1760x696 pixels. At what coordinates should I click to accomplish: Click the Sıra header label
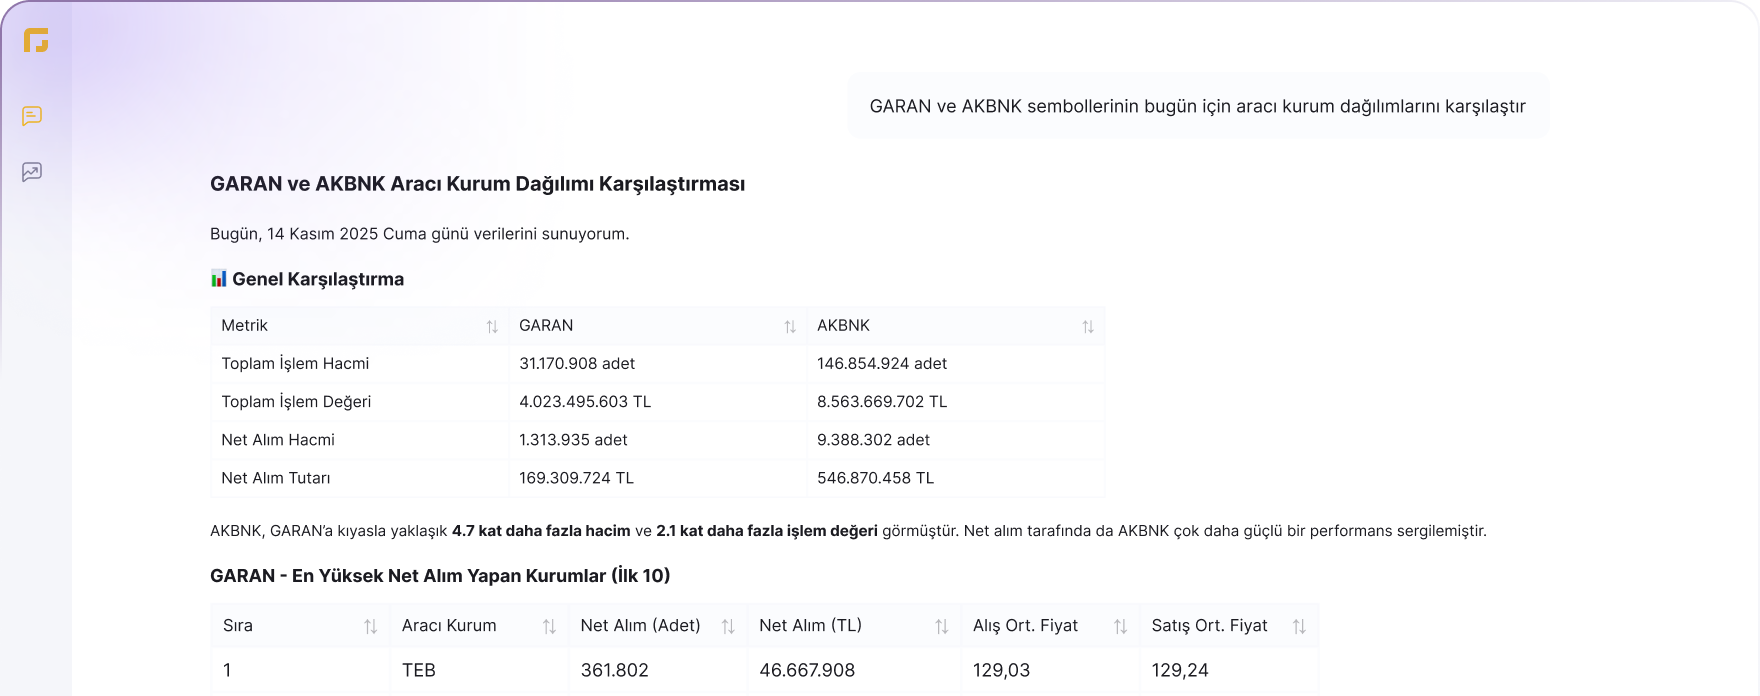238,626
